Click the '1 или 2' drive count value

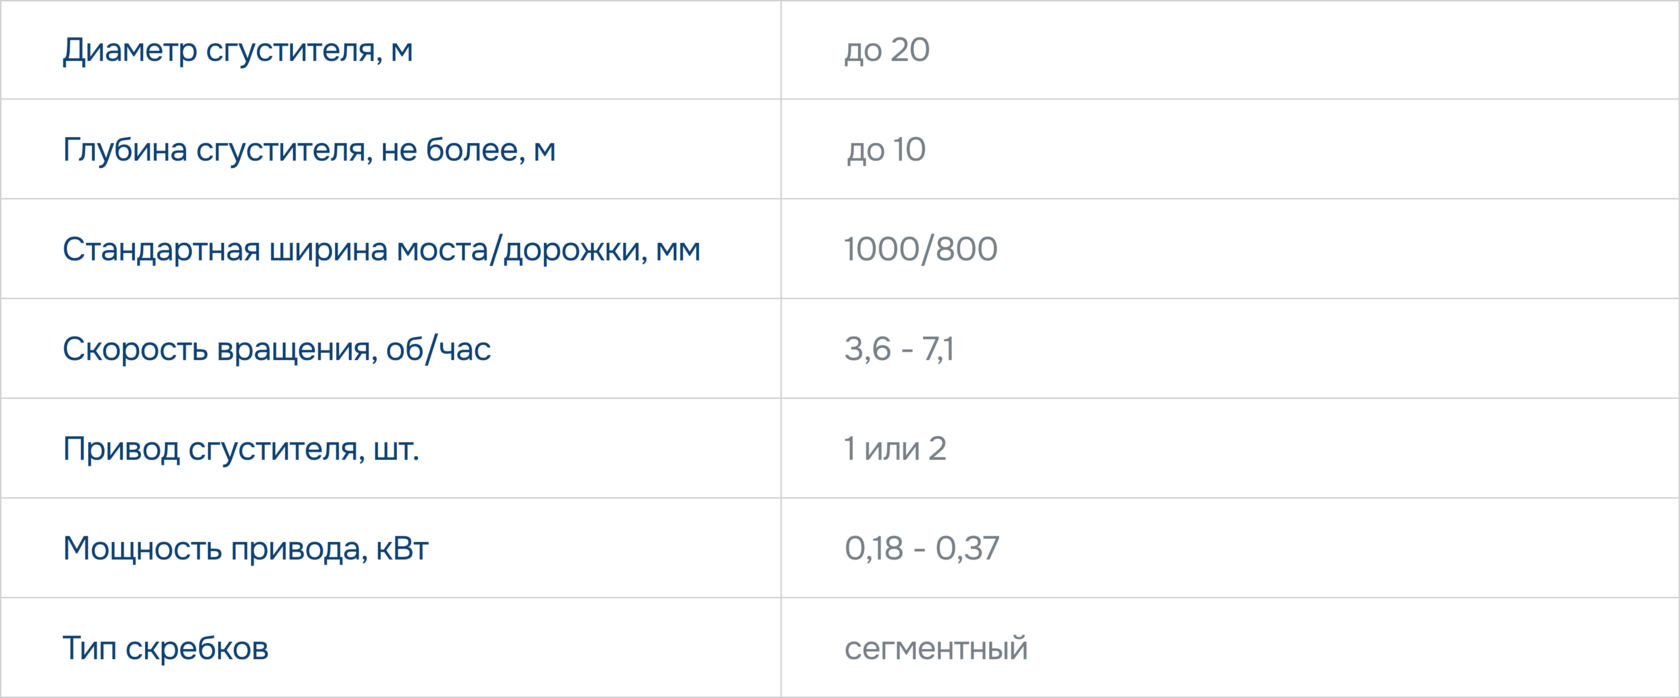(894, 449)
